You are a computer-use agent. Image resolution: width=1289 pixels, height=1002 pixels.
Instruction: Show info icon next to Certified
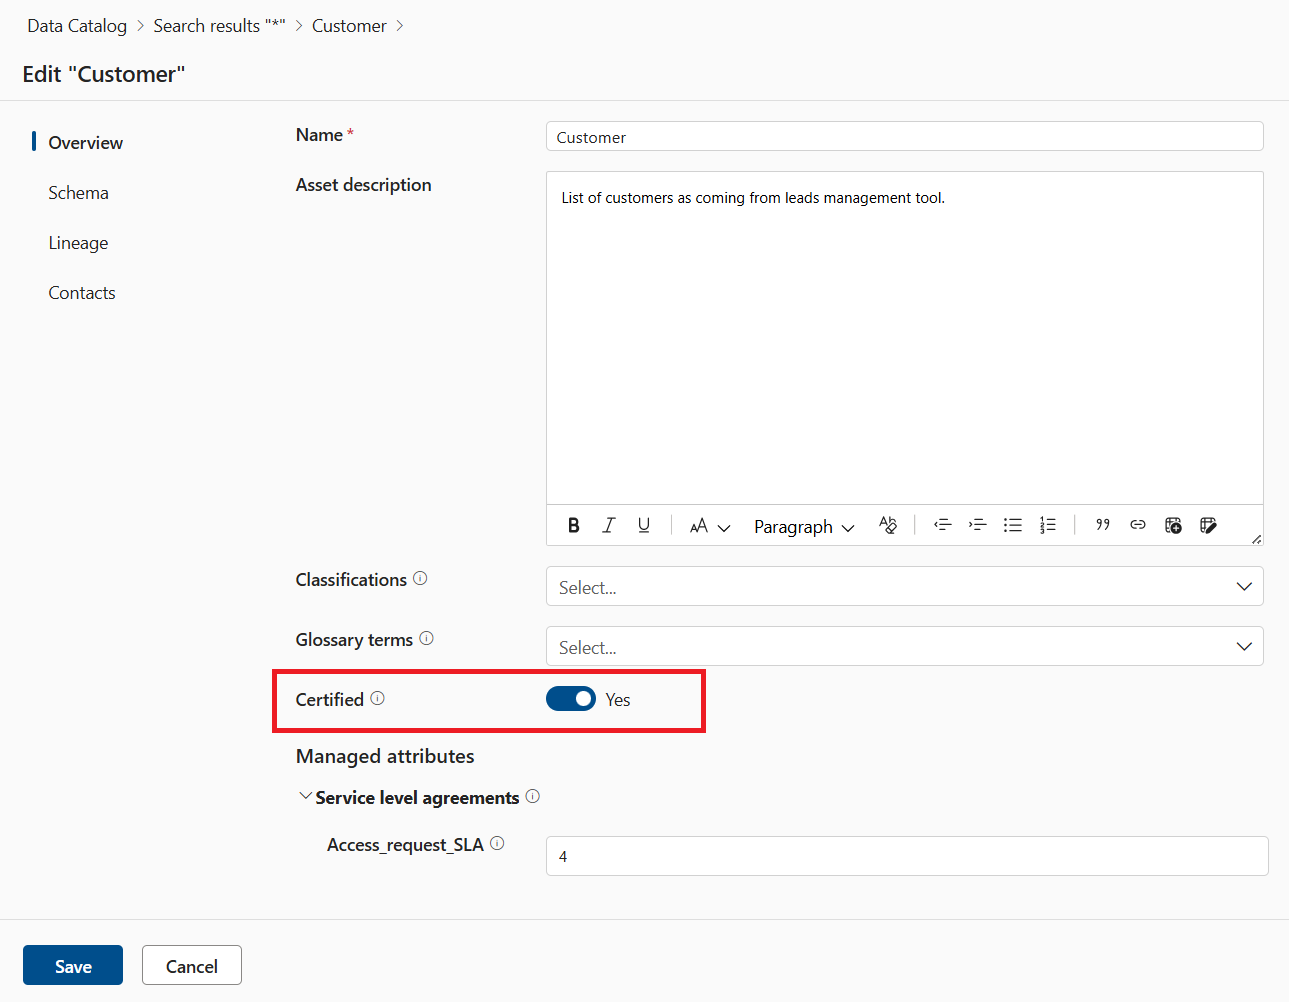377,698
